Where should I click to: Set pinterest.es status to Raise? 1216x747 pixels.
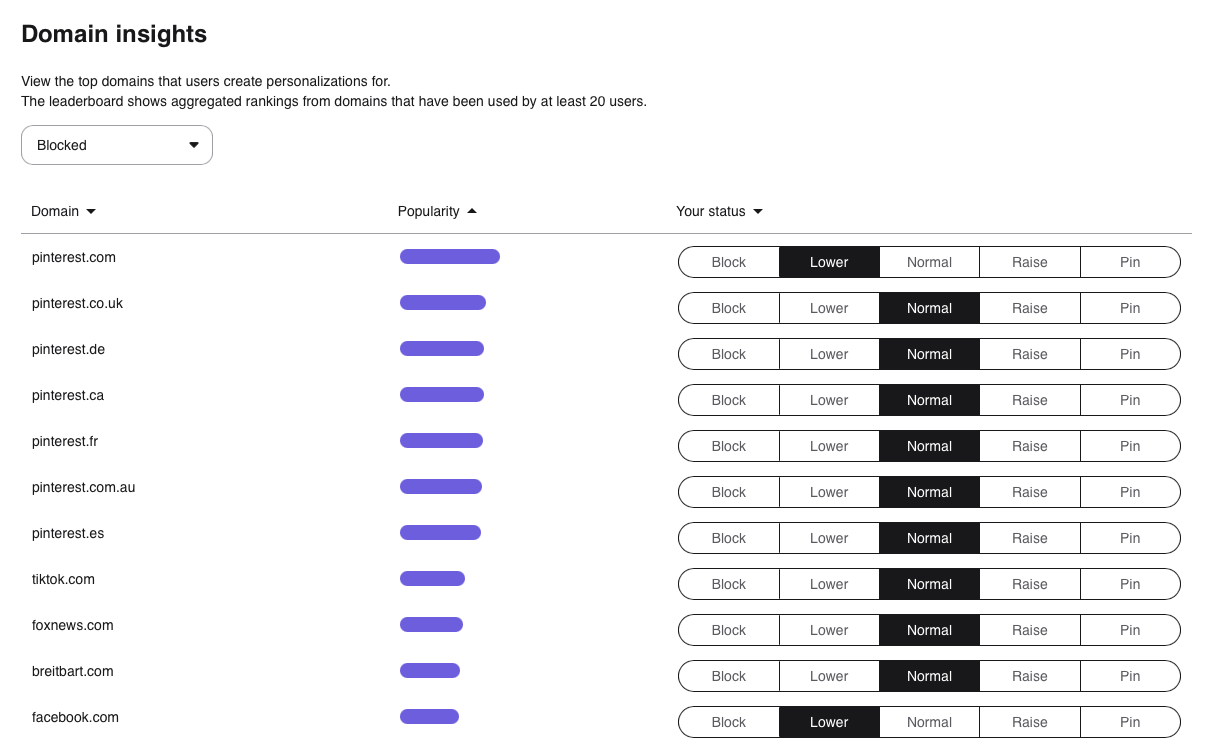tap(1029, 537)
